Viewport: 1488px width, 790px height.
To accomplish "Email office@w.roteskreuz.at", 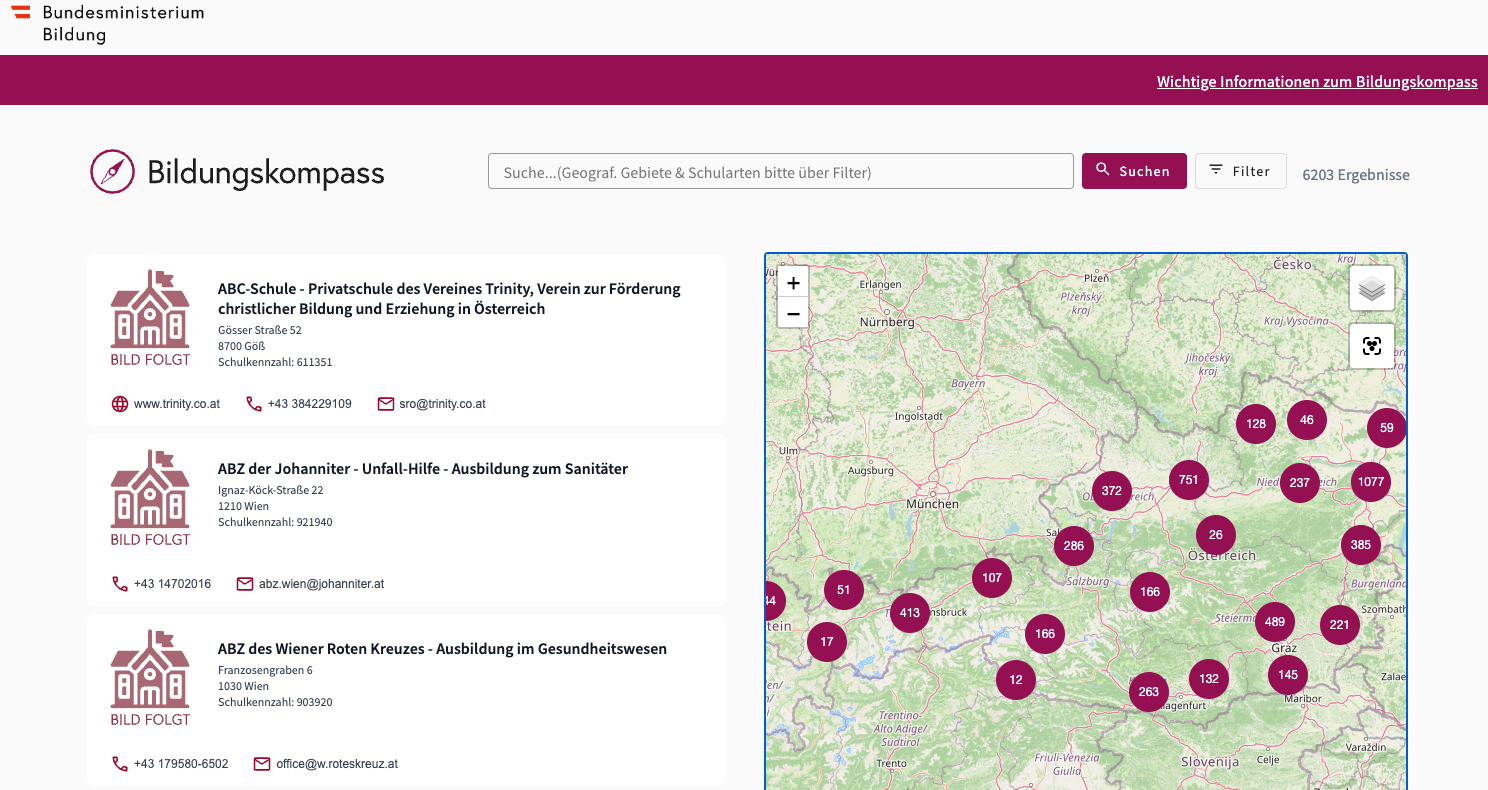I will (337, 764).
